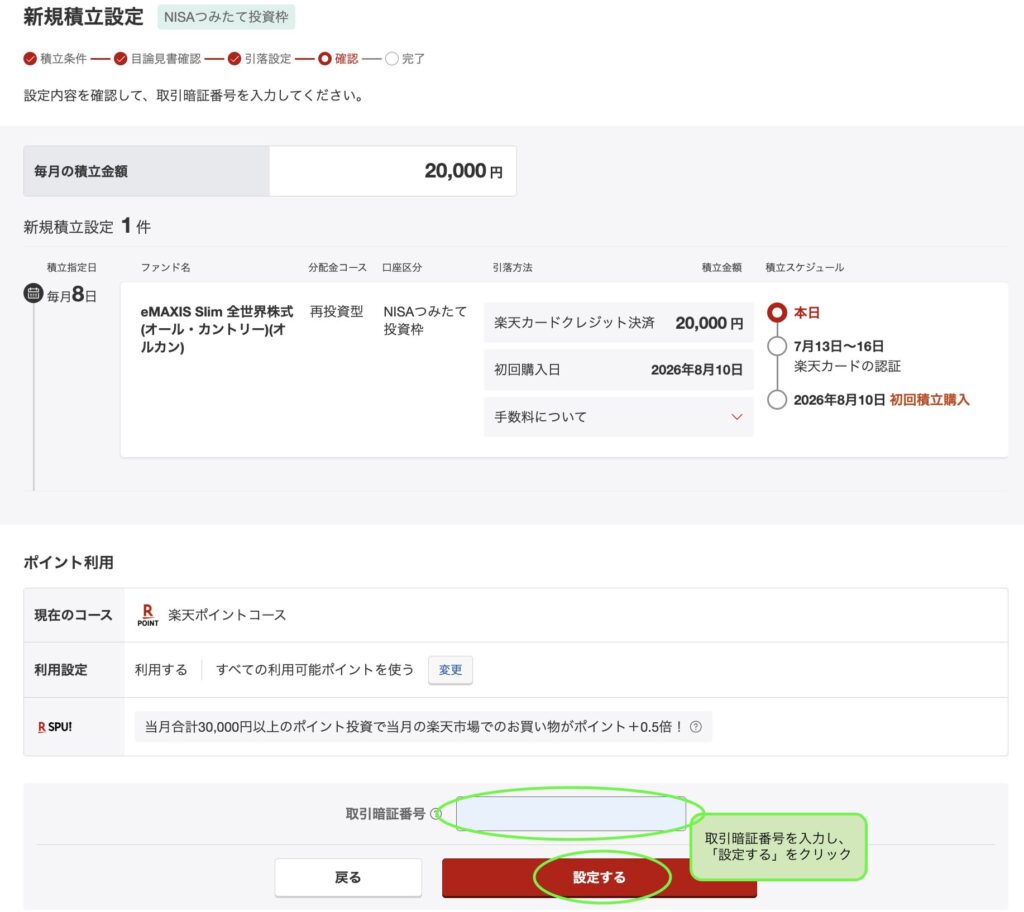Click the 分配金コース column header
The image size is (1024, 912).
(338, 267)
